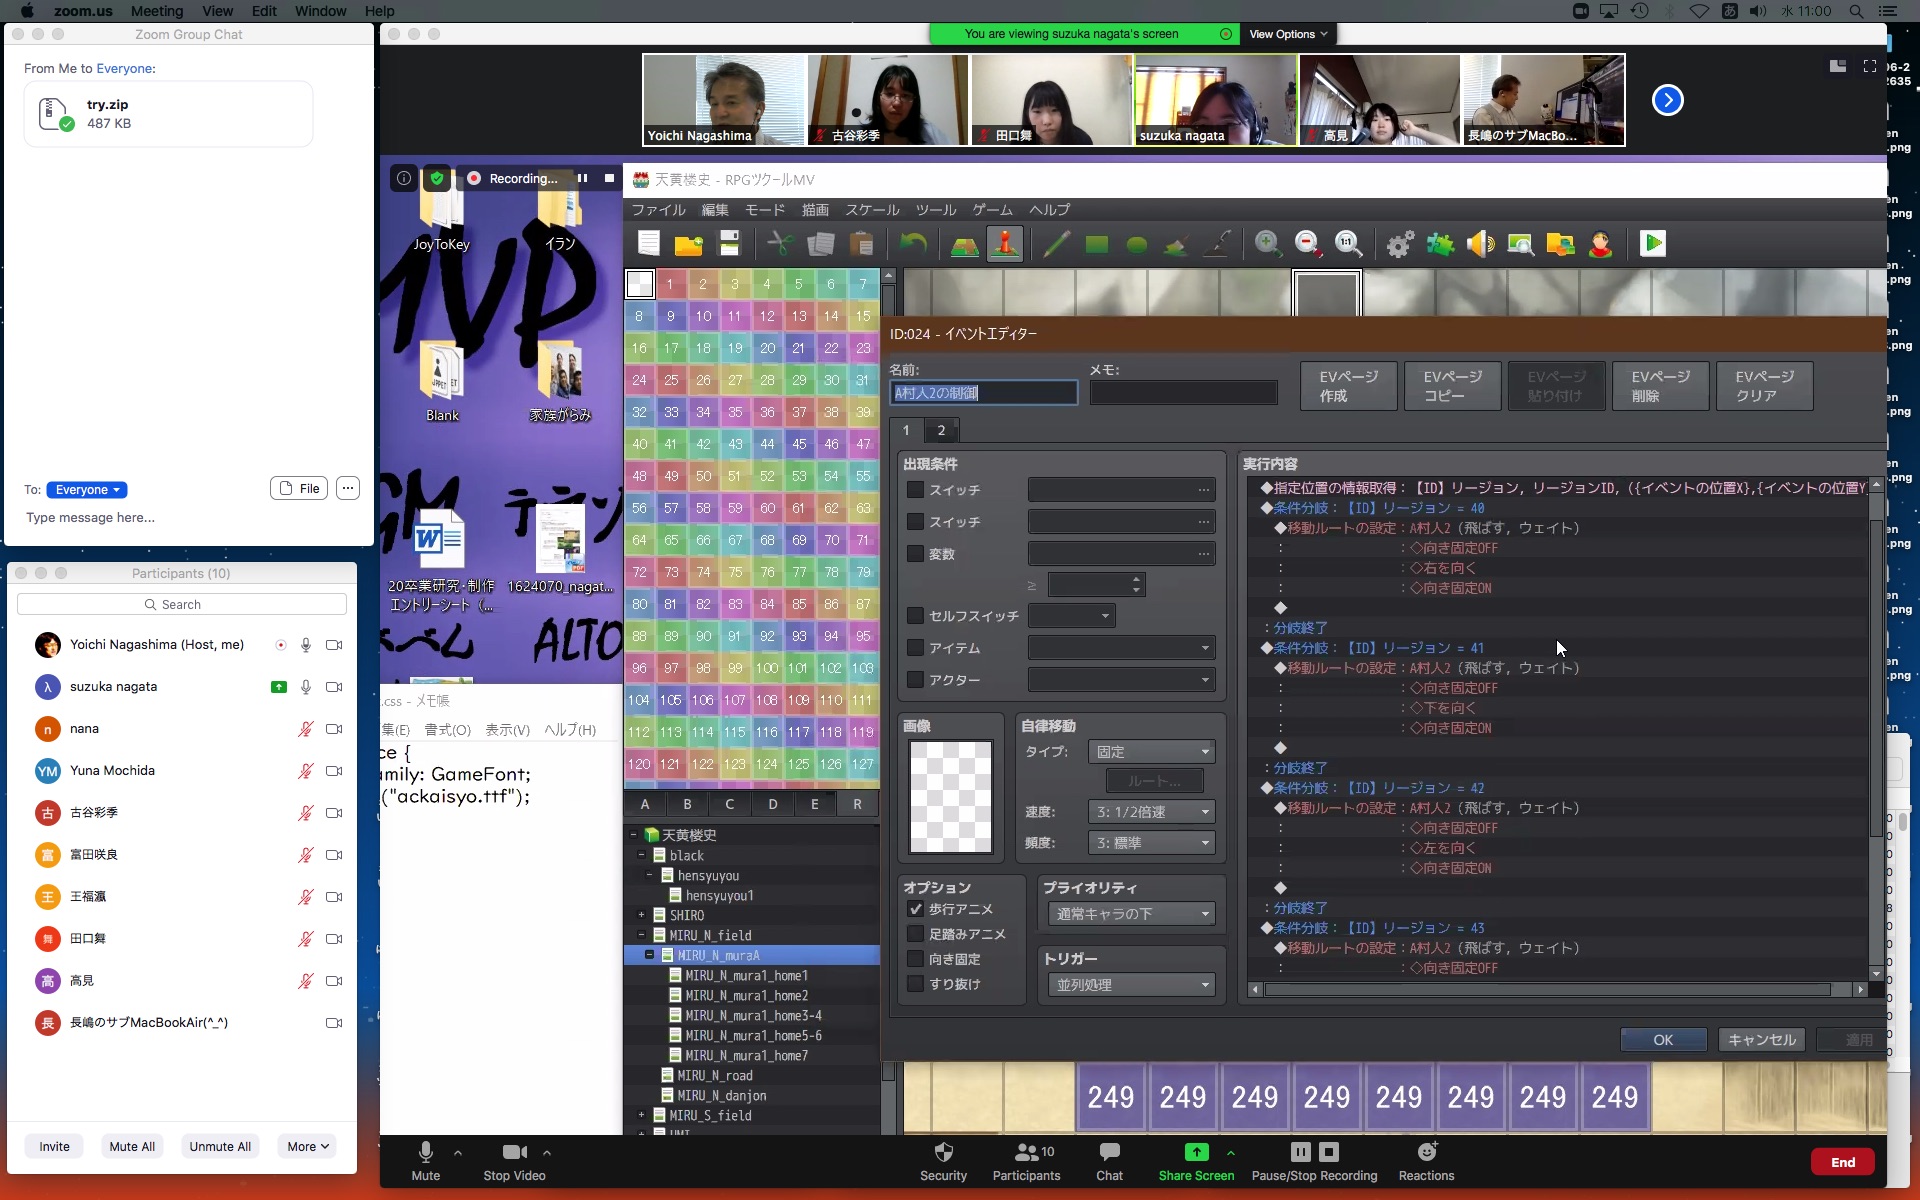
Task: Open the plugin manager puzzle icon
Action: pos(1440,244)
